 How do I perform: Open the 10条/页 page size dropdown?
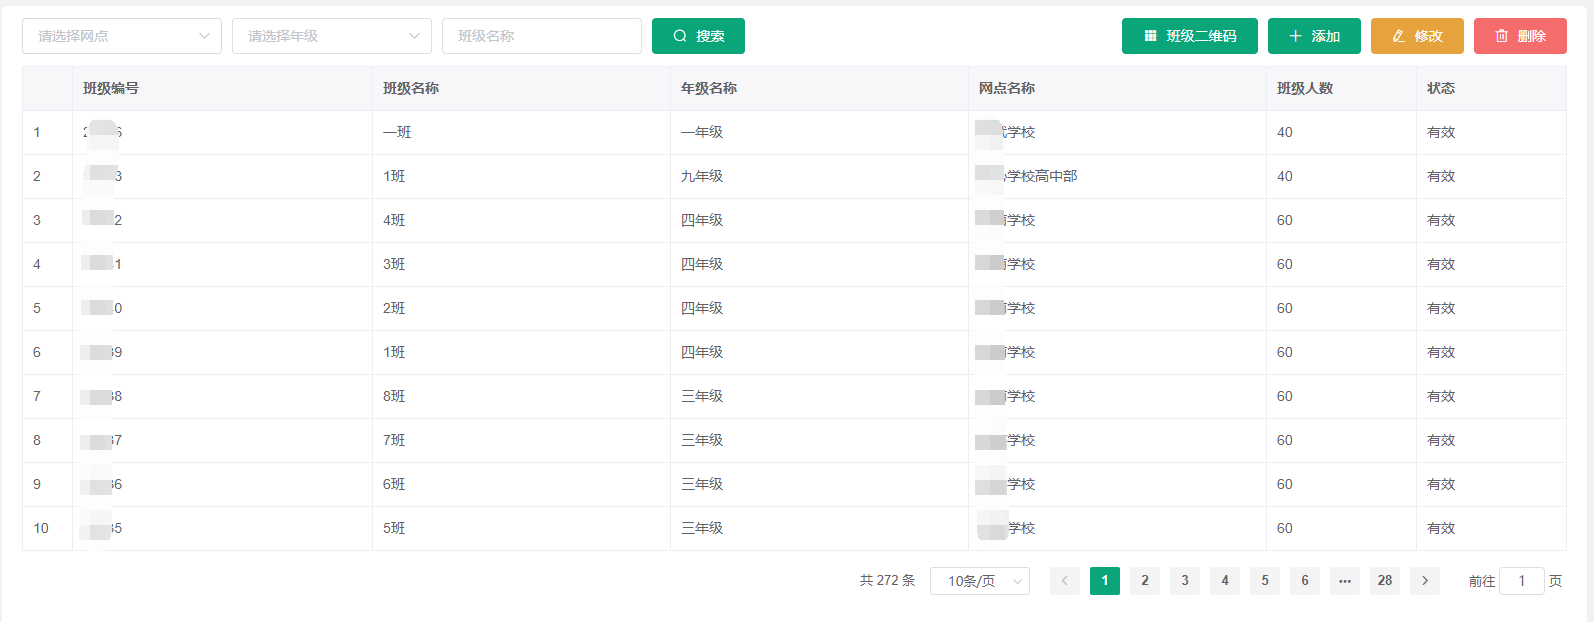coord(979,581)
